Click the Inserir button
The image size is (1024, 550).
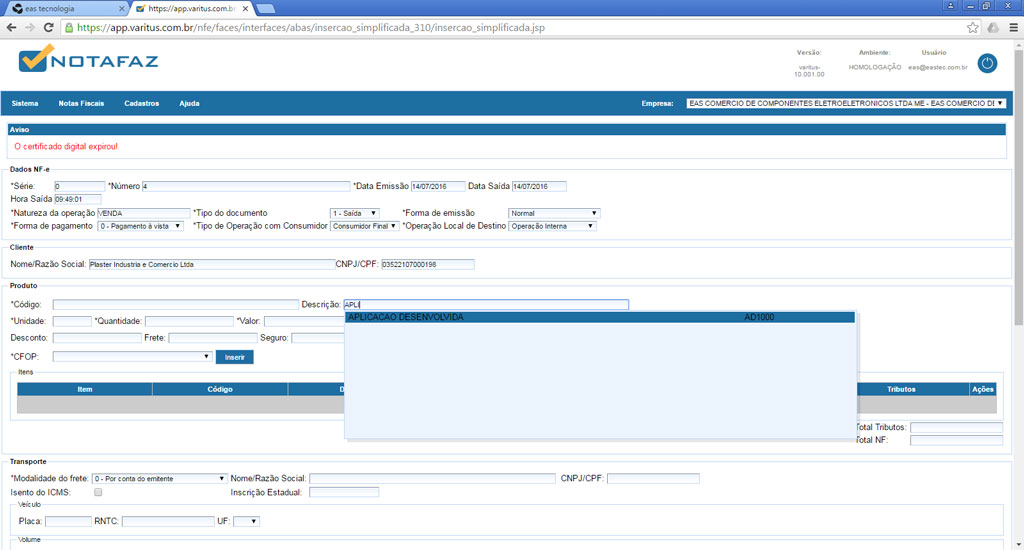[234, 357]
